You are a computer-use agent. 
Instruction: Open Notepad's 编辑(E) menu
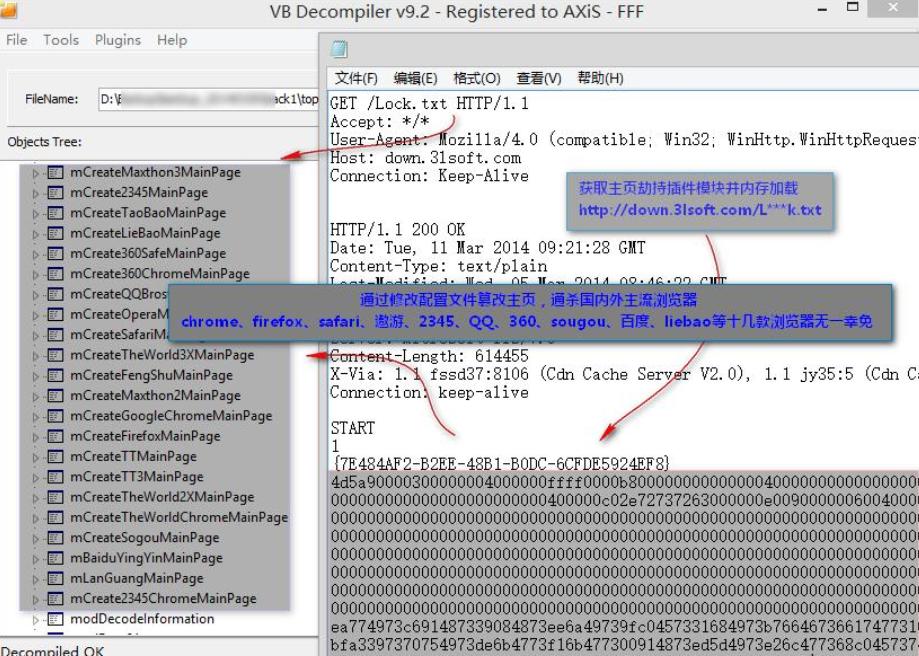pyautogui.click(x=416, y=78)
